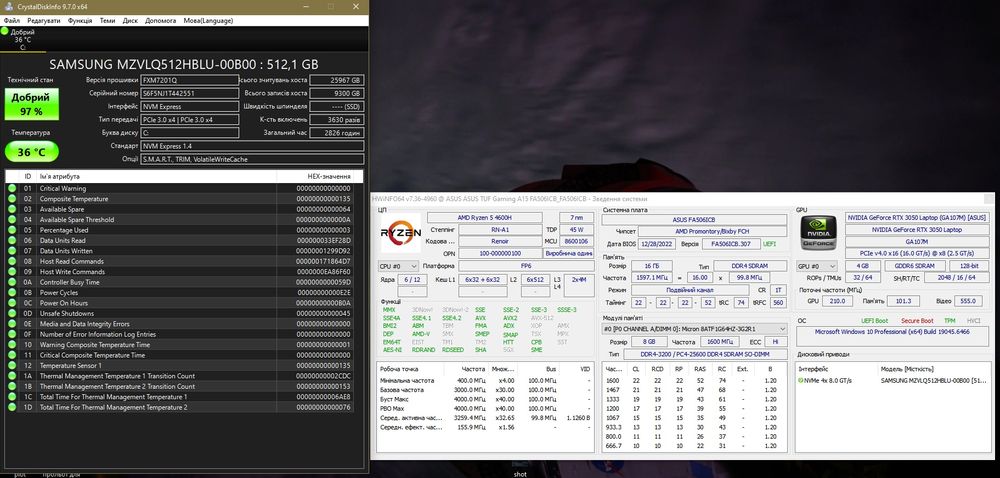The image size is (1000, 478).
Task: Click green status dot of Available Spare Threshold row
Action: [x=11, y=220]
